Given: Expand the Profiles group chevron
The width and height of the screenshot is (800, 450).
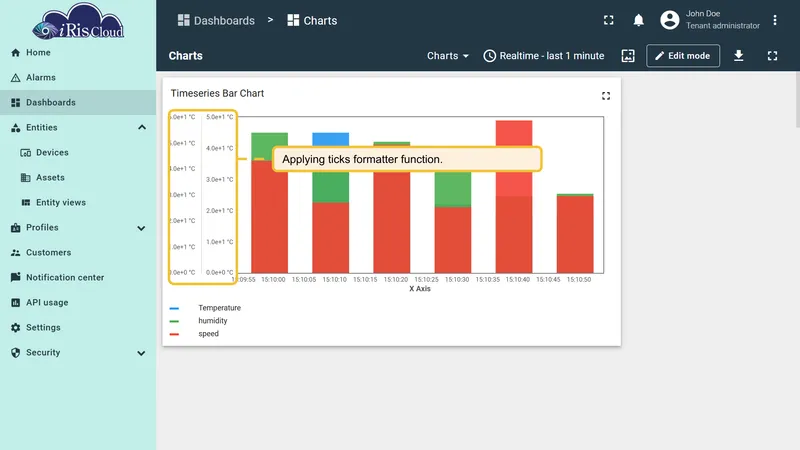Looking at the screenshot, I should 141,228.
